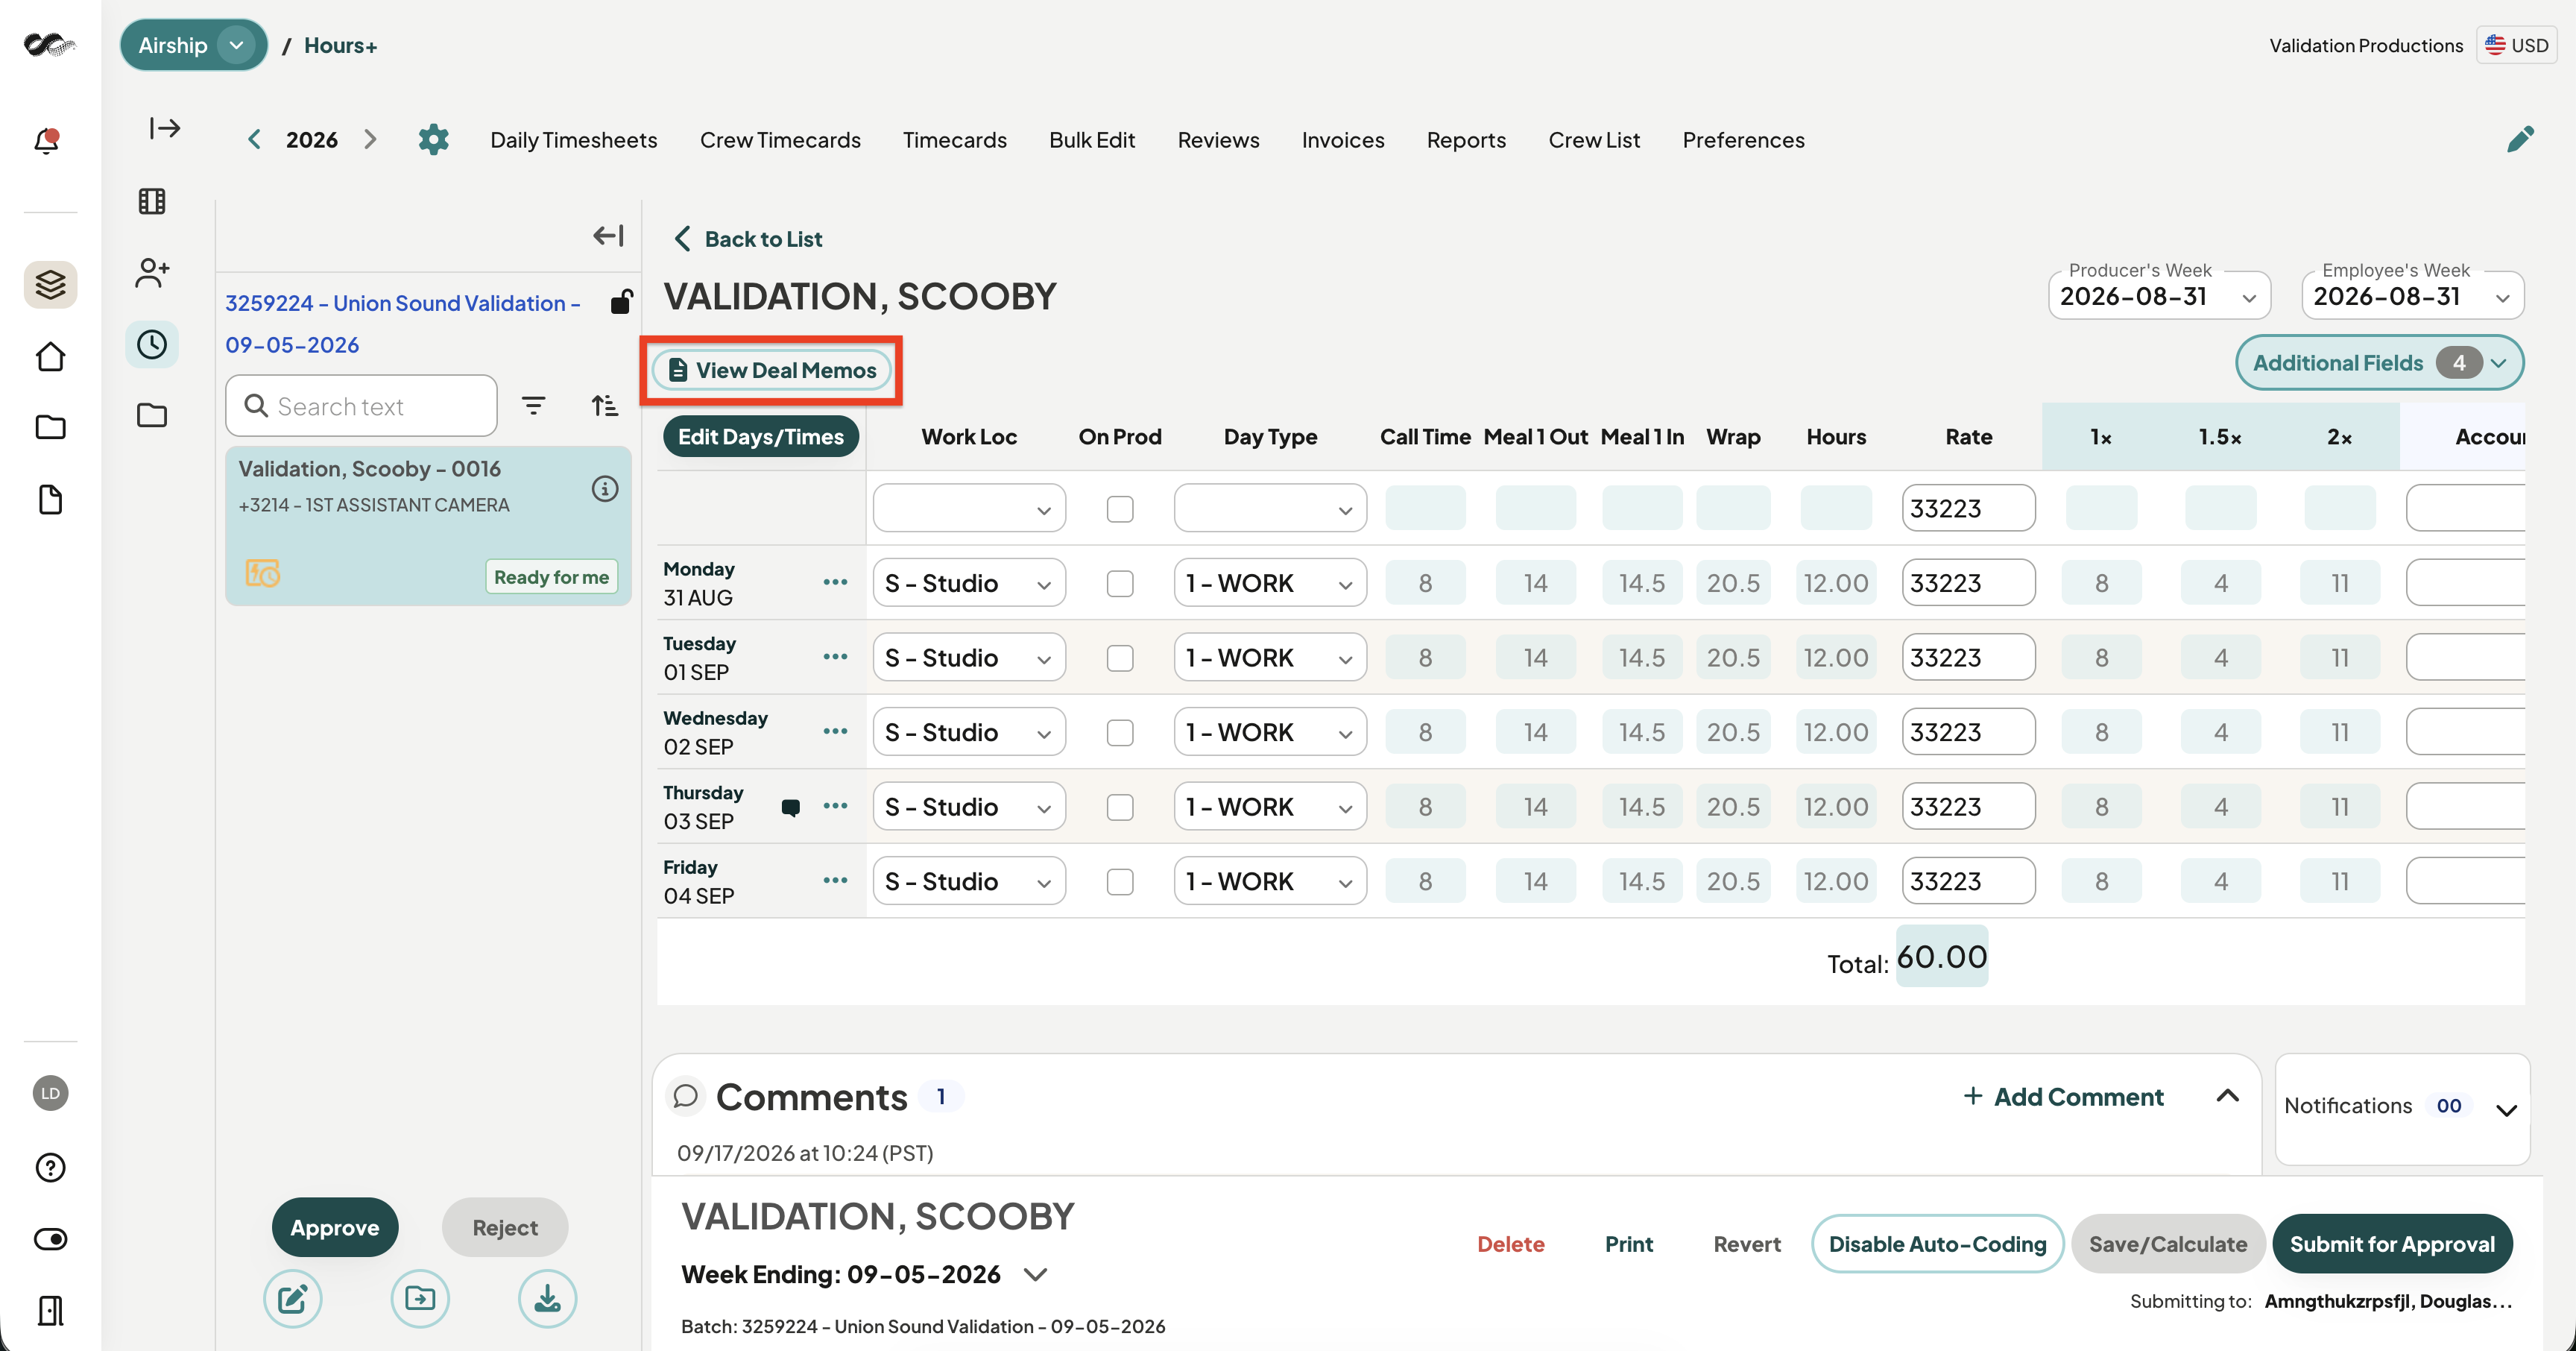Viewport: 2576px width, 1351px height.
Task: Check On Prod for Tuesday 01 SEP
Action: point(1120,658)
